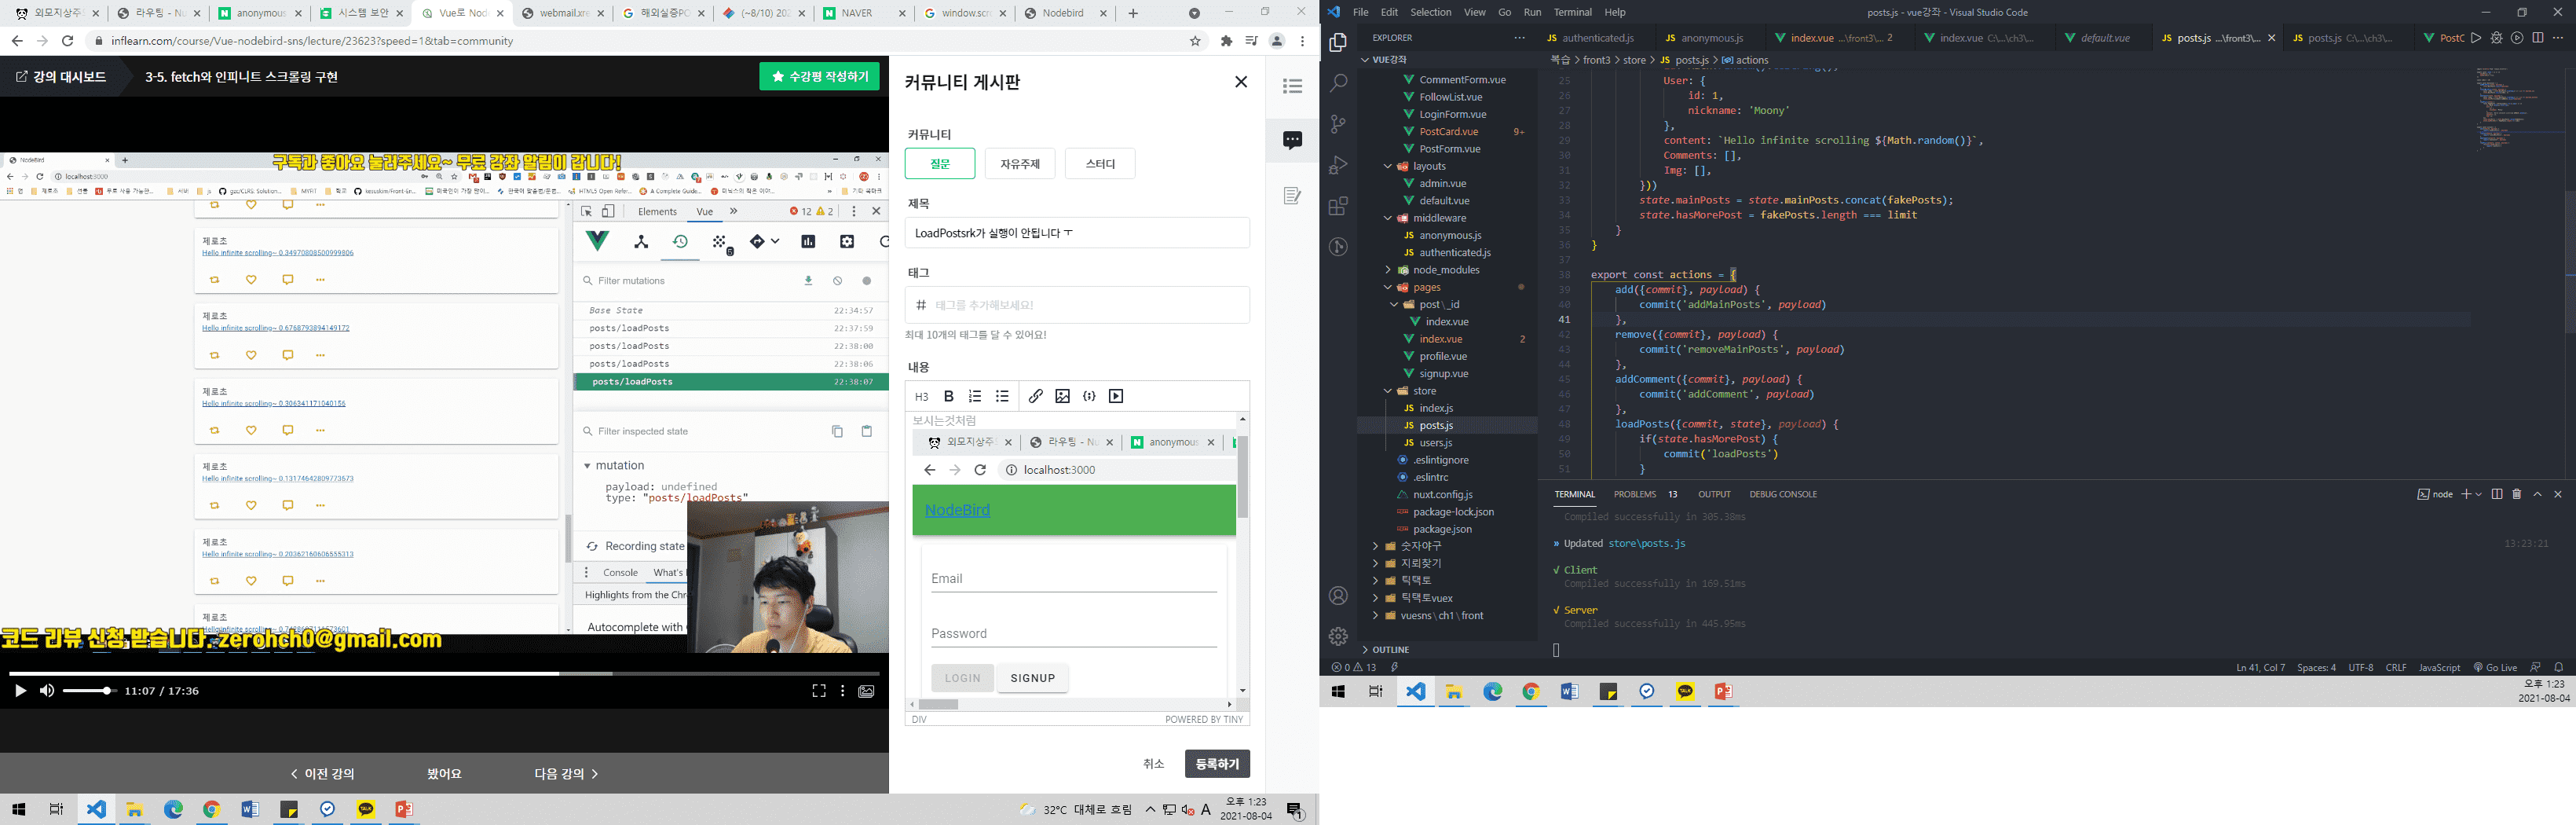Viewport: 2576px width, 825px height.
Task: Click the Run Code play icon in the editor title bar
Action: pyautogui.click(x=2476, y=38)
